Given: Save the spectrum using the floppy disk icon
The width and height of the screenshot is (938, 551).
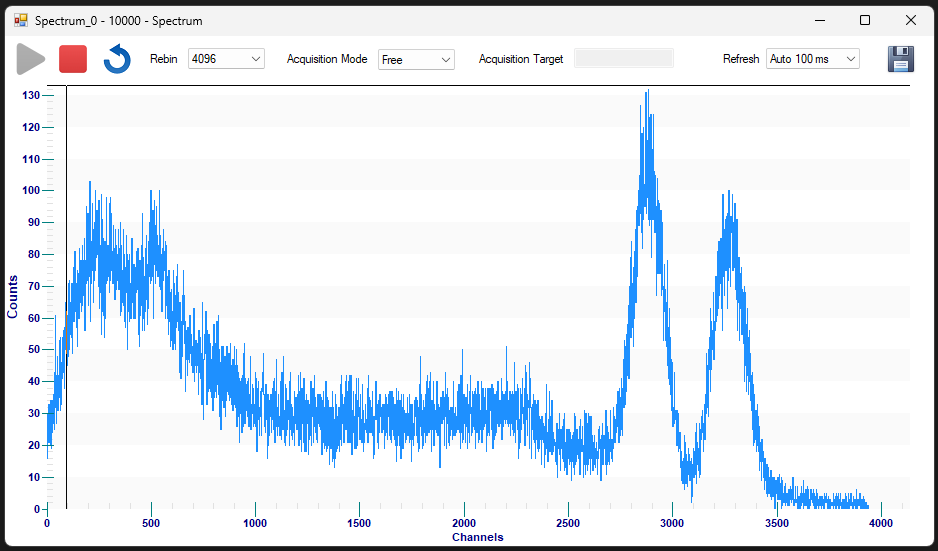Looking at the screenshot, I should (x=900, y=59).
